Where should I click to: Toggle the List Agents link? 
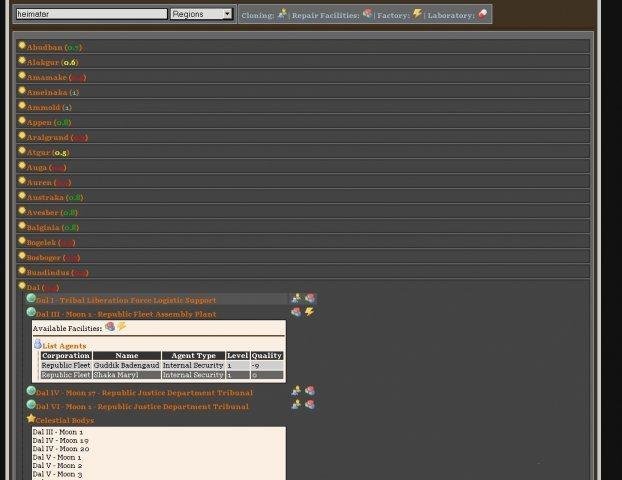coord(64,346)
